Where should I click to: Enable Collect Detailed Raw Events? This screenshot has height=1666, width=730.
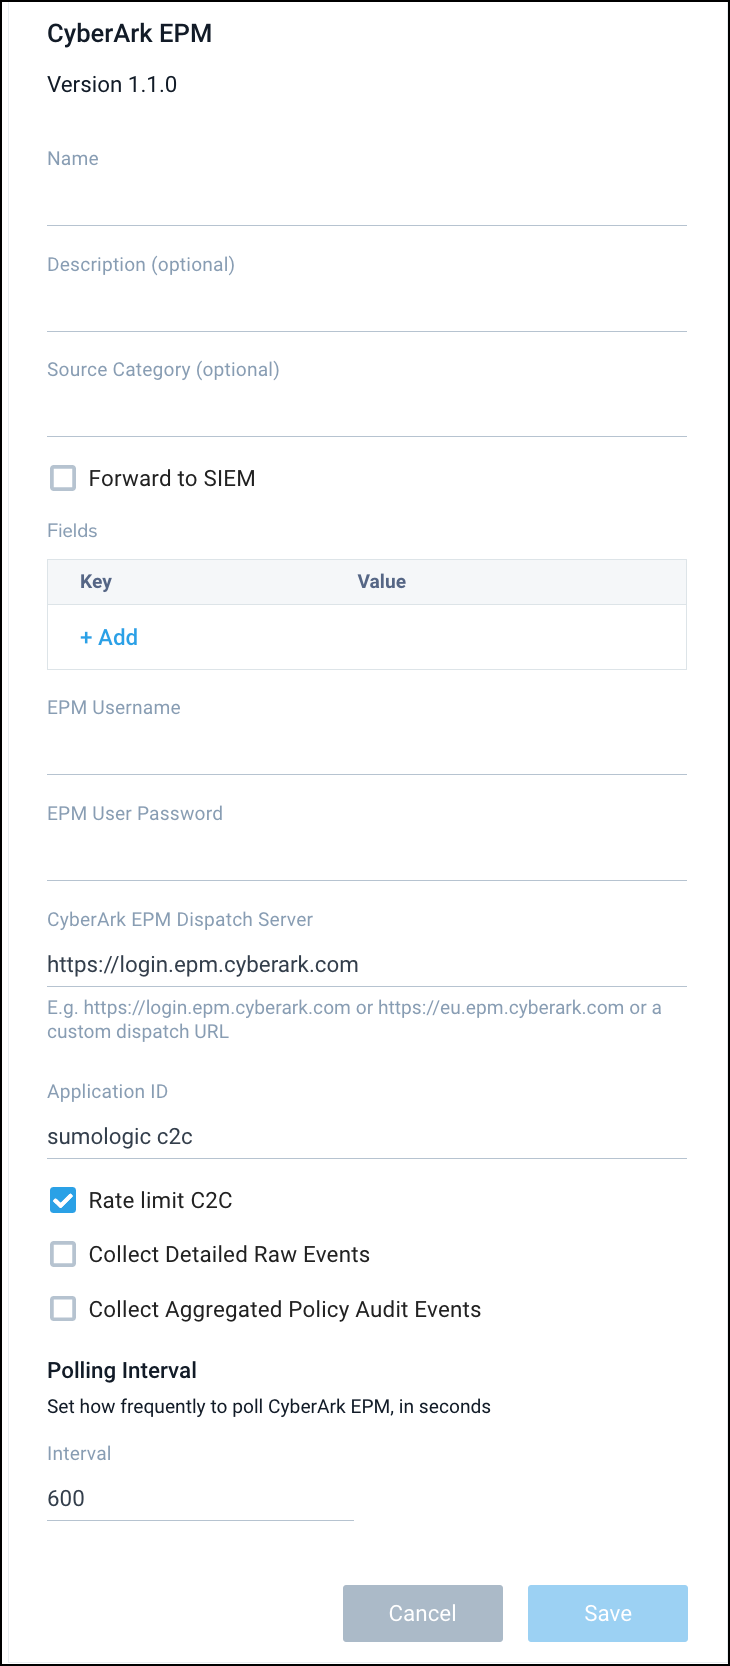point(63,1254)
